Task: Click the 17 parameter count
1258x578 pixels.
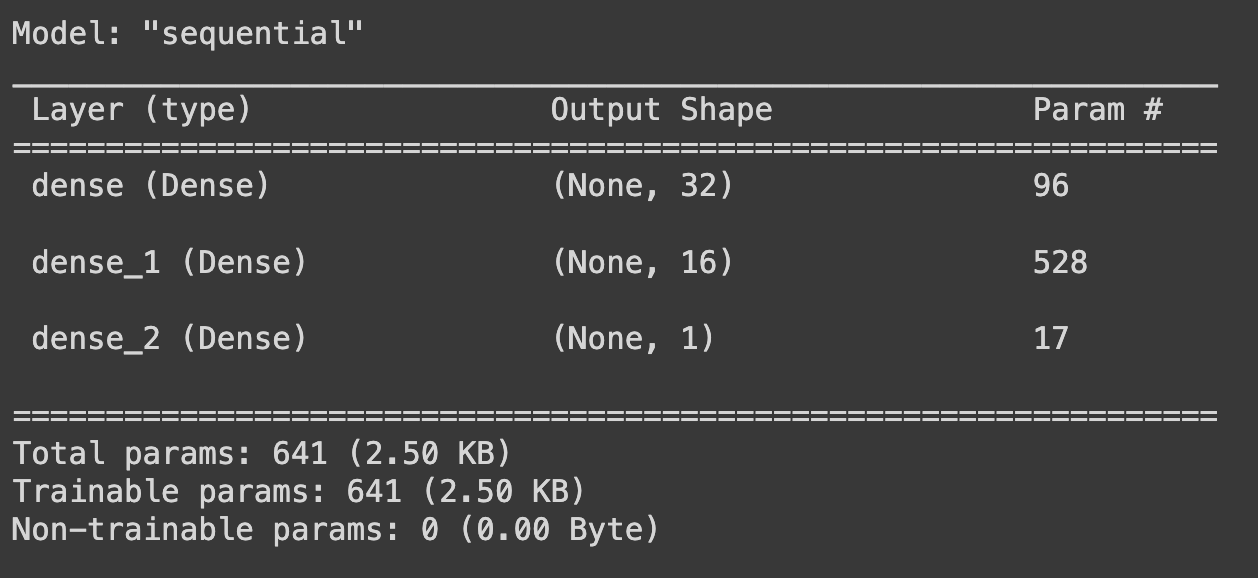Action: point(1051,339)
